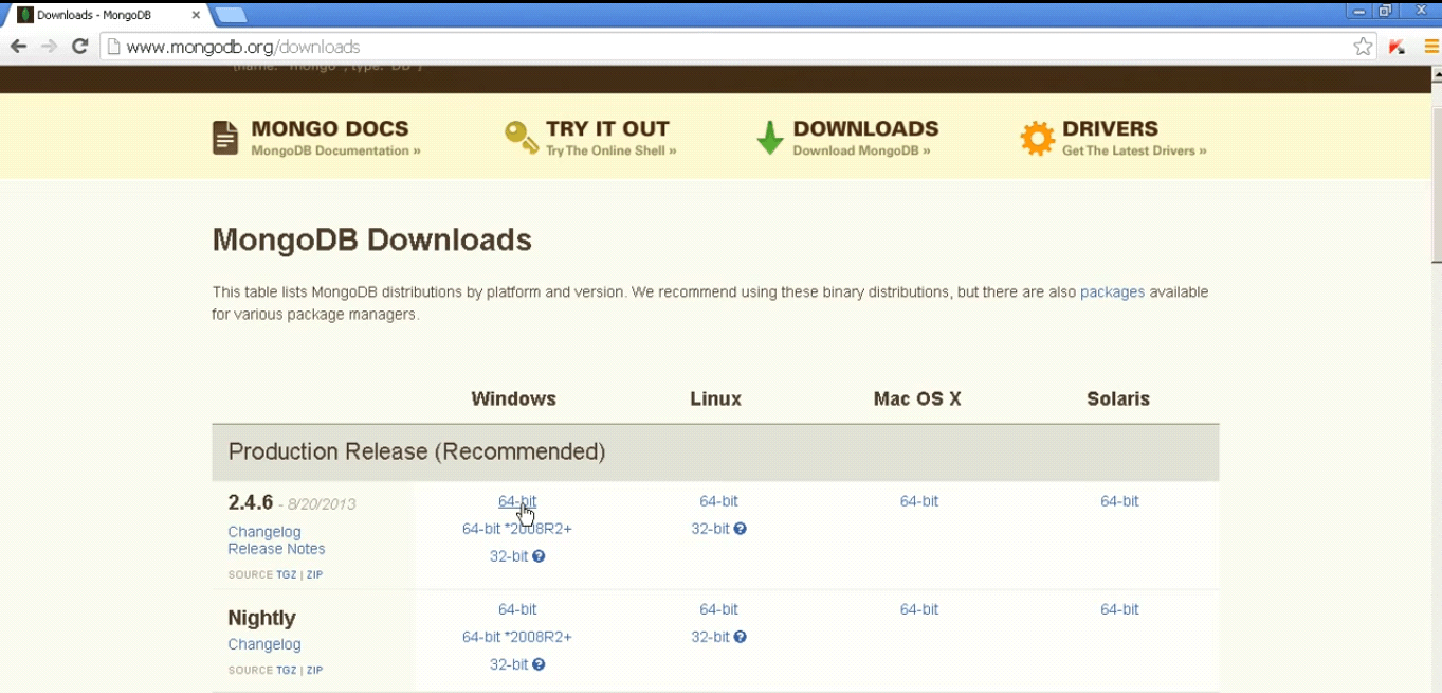Viewport: 1442px width, 693px height.
Task: Open the TRY IT OUT heading link
Action: tap(607, 129)
